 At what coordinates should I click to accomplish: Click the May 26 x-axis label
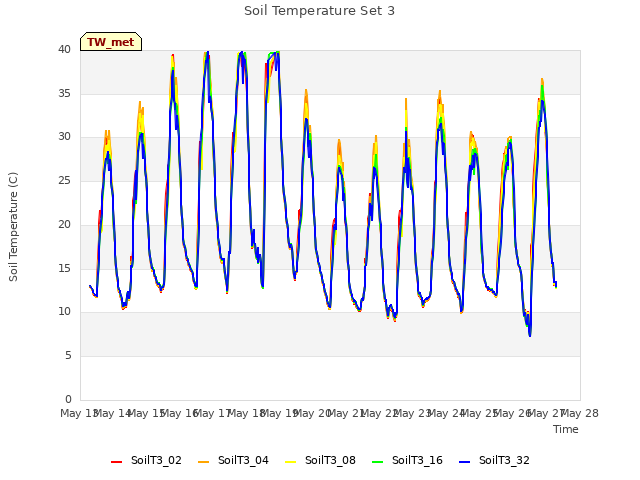pyautogui.click(x=512, y=413)
